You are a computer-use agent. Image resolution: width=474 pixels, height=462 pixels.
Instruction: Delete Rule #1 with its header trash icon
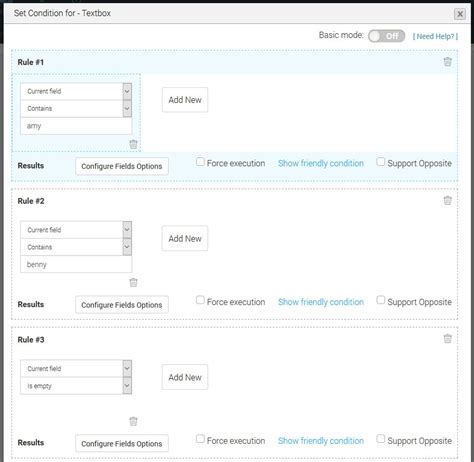click(x=447, y=62)
